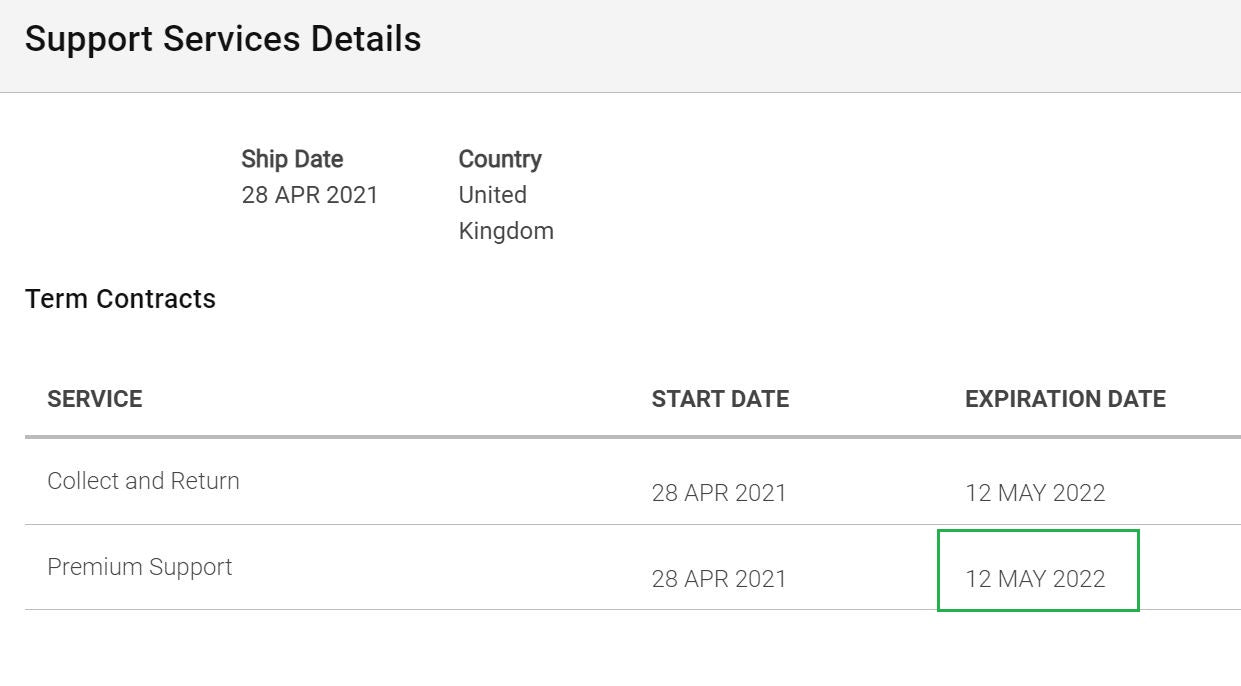The image size is (1241, 686).
Task: Select the word Kingdom in the country value
Action: 506,231
